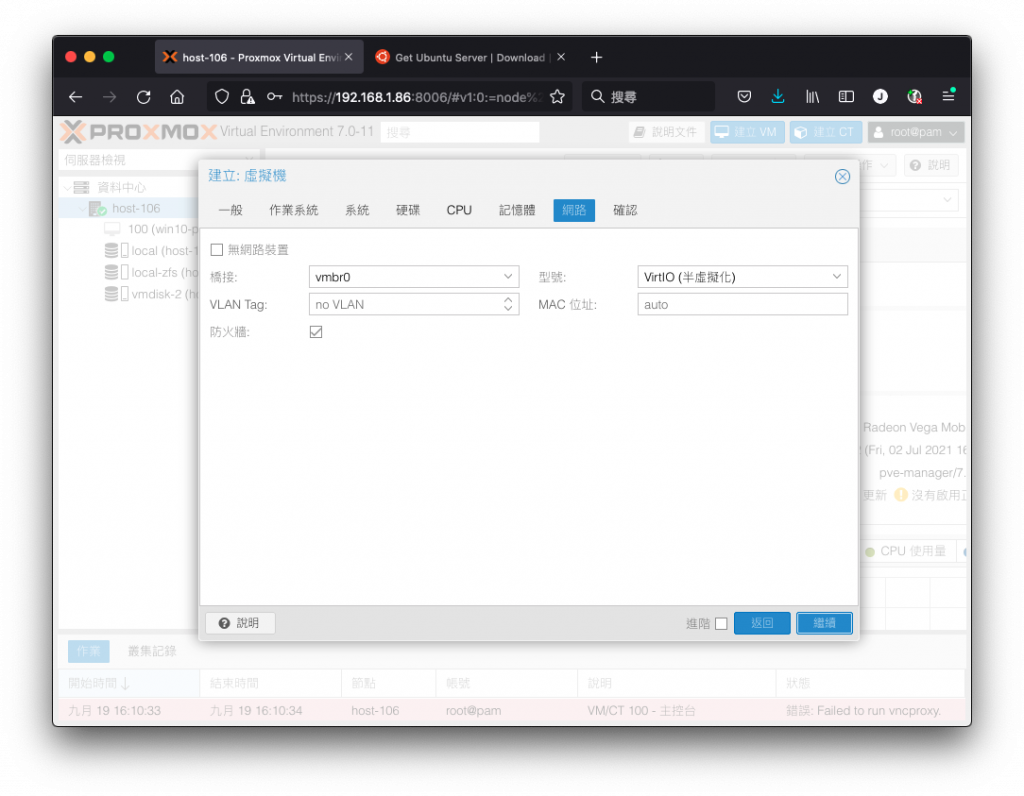Viewport: 1024px width, 796px height.
Task: Collapse the host-106 tree node
Action: click(82, 209)
